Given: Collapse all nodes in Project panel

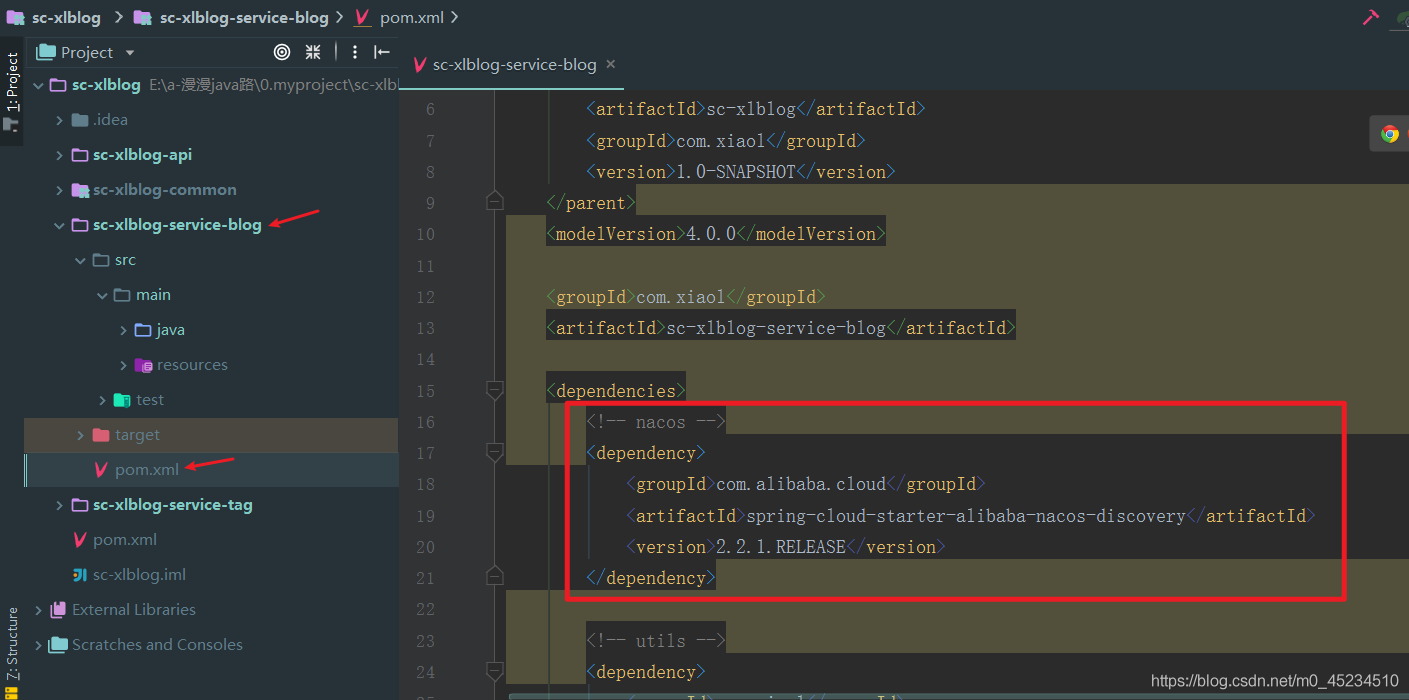Looking at the screenshot, I should point(313,52).
